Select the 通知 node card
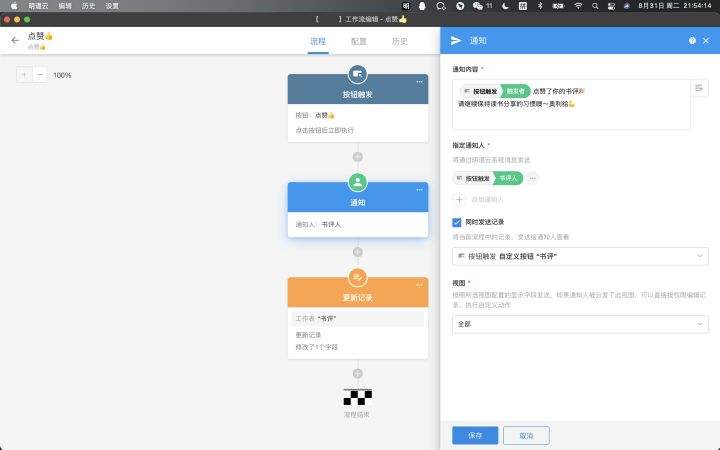Screen dimensions: 720x450 358,210
